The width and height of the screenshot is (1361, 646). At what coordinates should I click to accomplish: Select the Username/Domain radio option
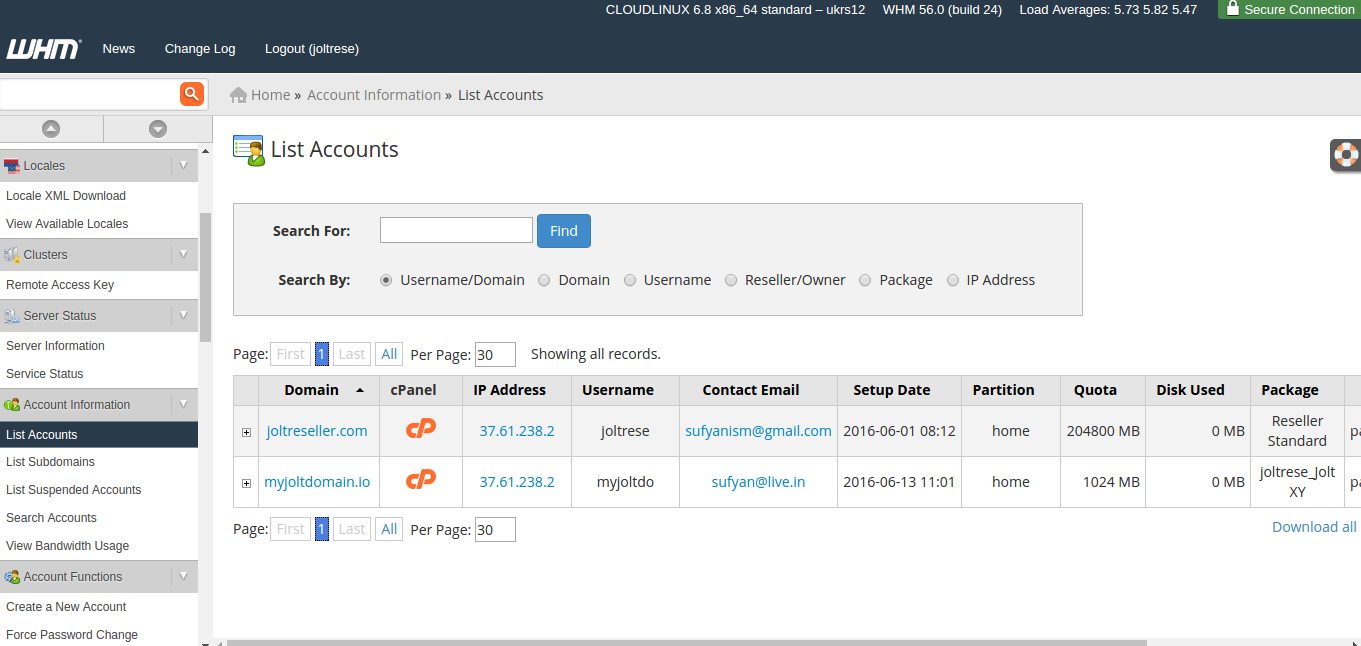click(386, 280)
